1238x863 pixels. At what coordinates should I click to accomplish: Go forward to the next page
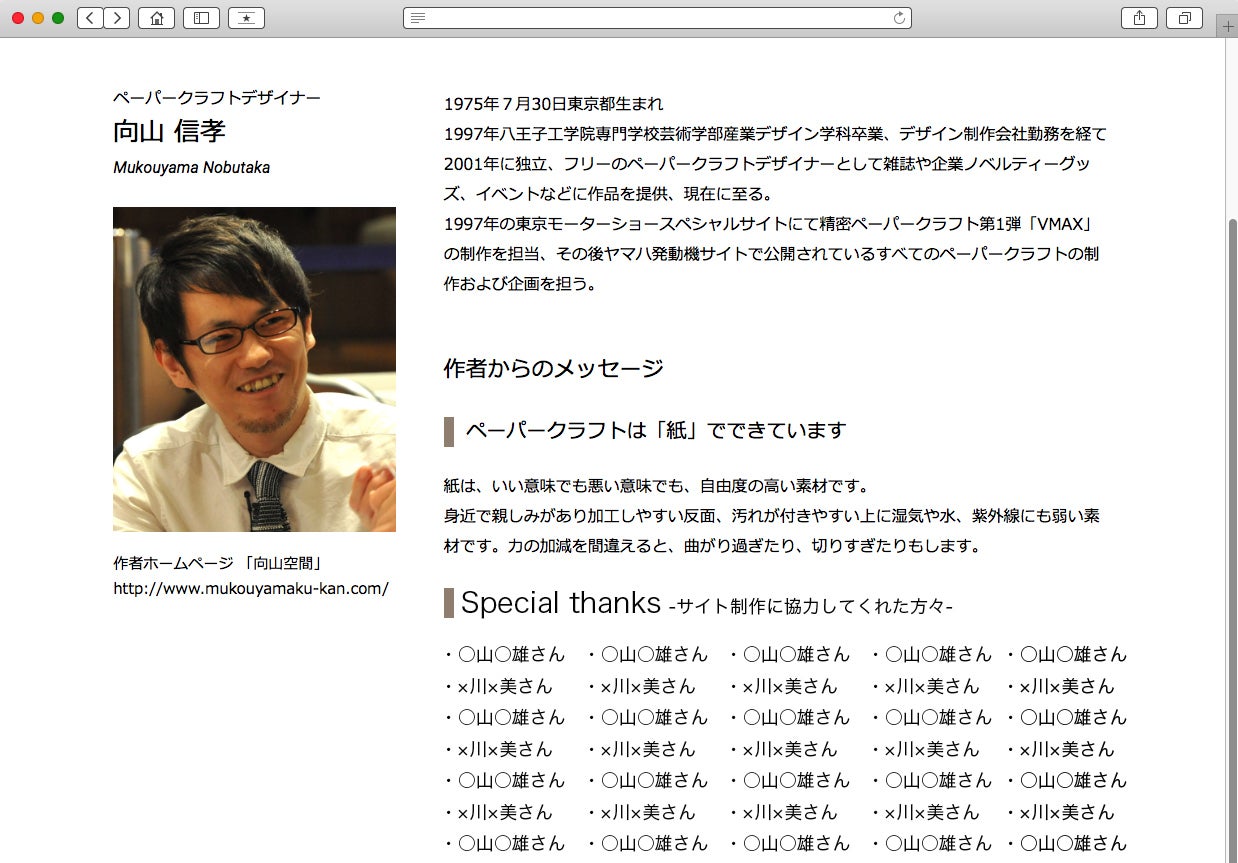pos(117,18)
